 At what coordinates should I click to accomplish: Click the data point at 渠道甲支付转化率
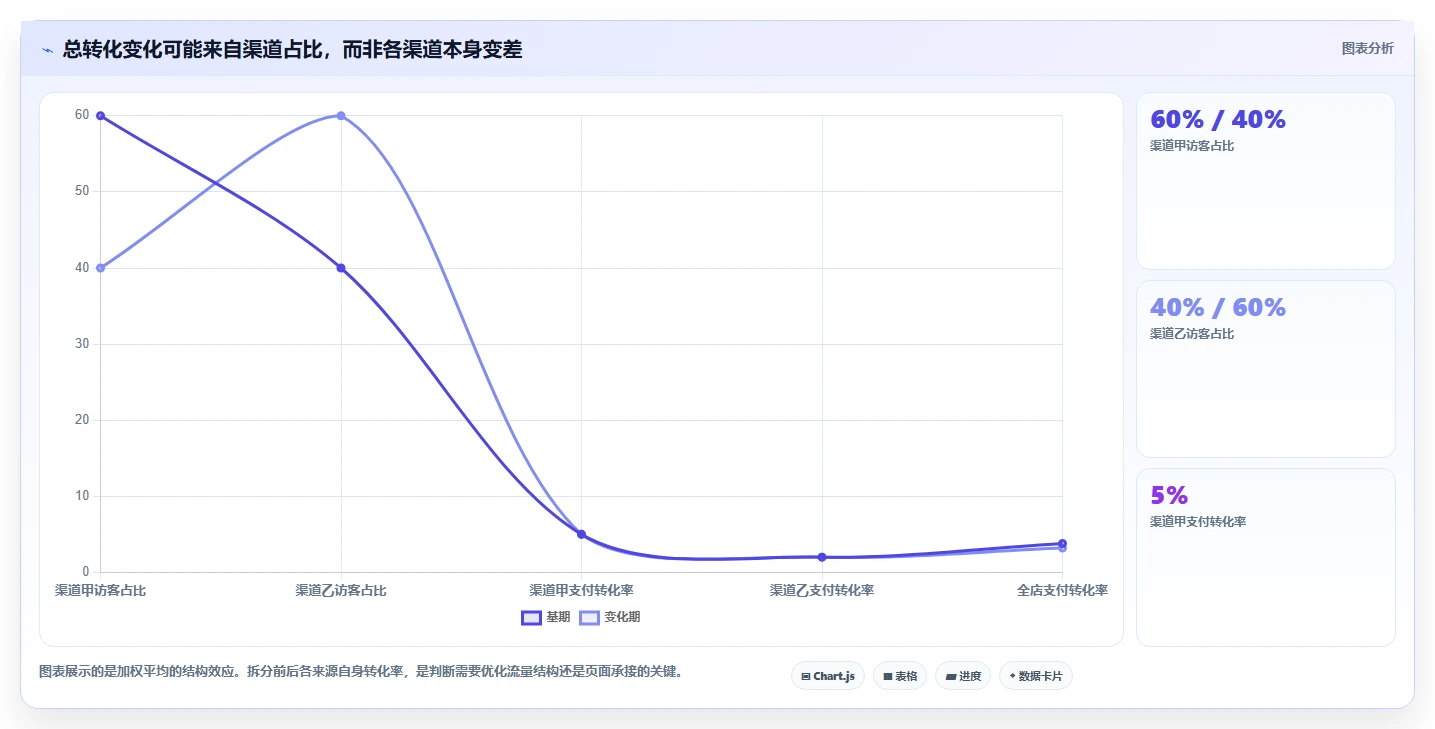tap(581, 534)
